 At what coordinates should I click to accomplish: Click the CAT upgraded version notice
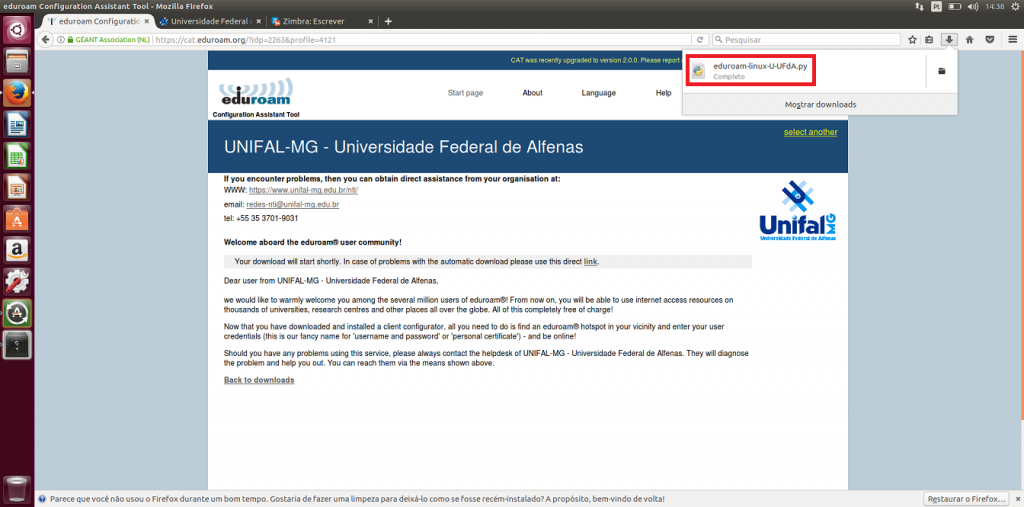[x=596, y=60]
